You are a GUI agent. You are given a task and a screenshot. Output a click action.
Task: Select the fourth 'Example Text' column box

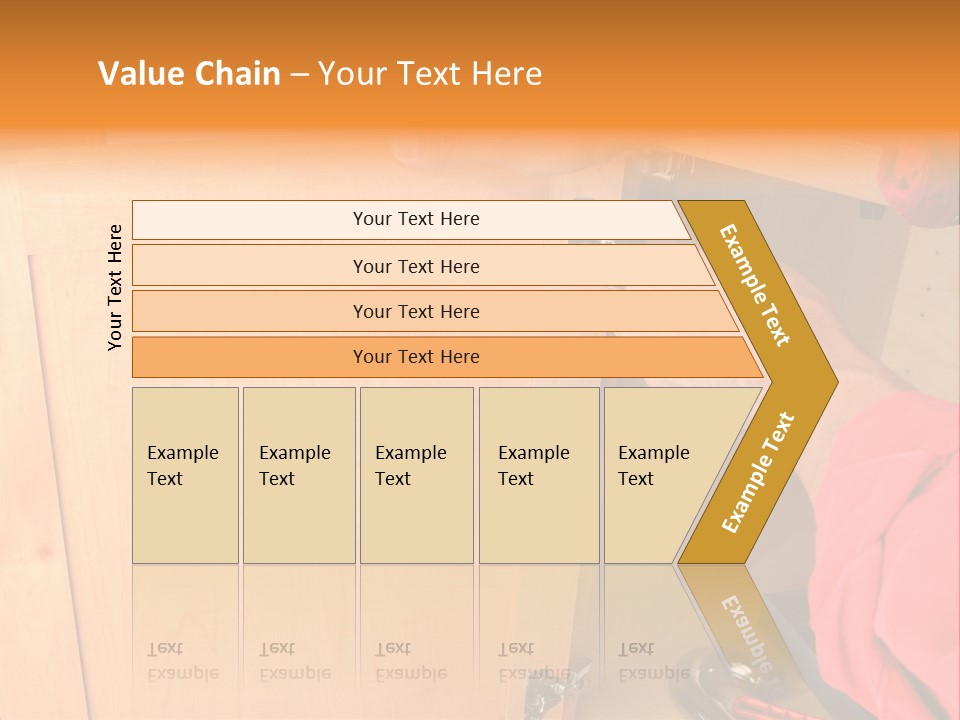point(539,475)
